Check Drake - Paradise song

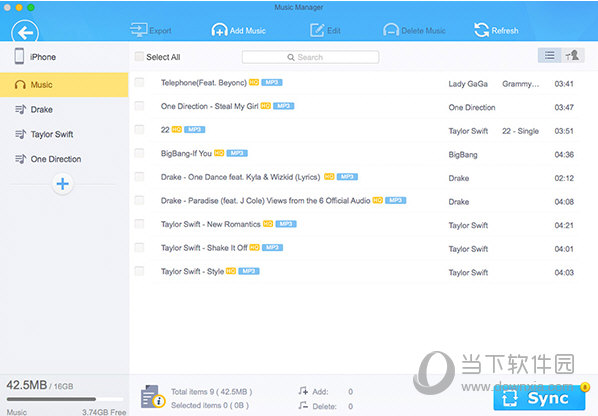[139, 201]
